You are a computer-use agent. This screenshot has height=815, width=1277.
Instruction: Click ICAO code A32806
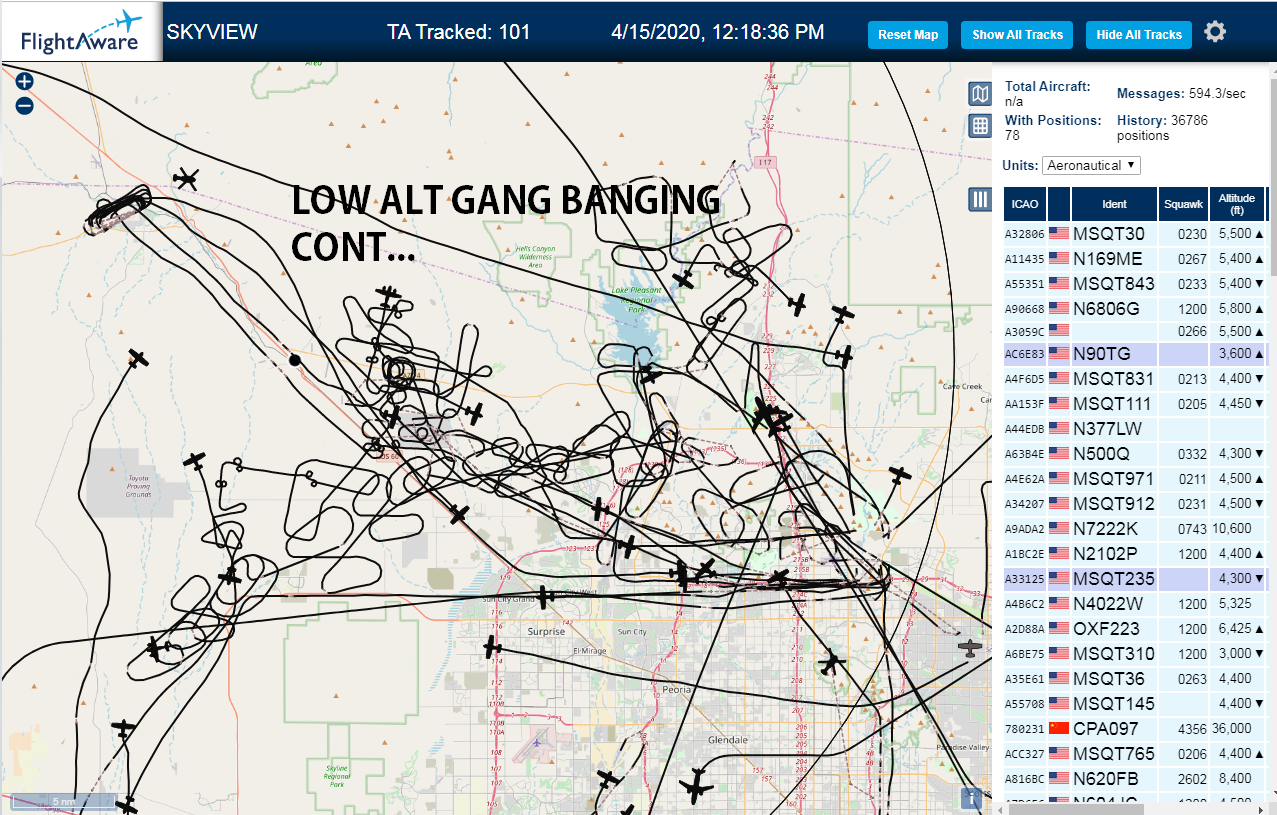click(x=1024, y=234)
